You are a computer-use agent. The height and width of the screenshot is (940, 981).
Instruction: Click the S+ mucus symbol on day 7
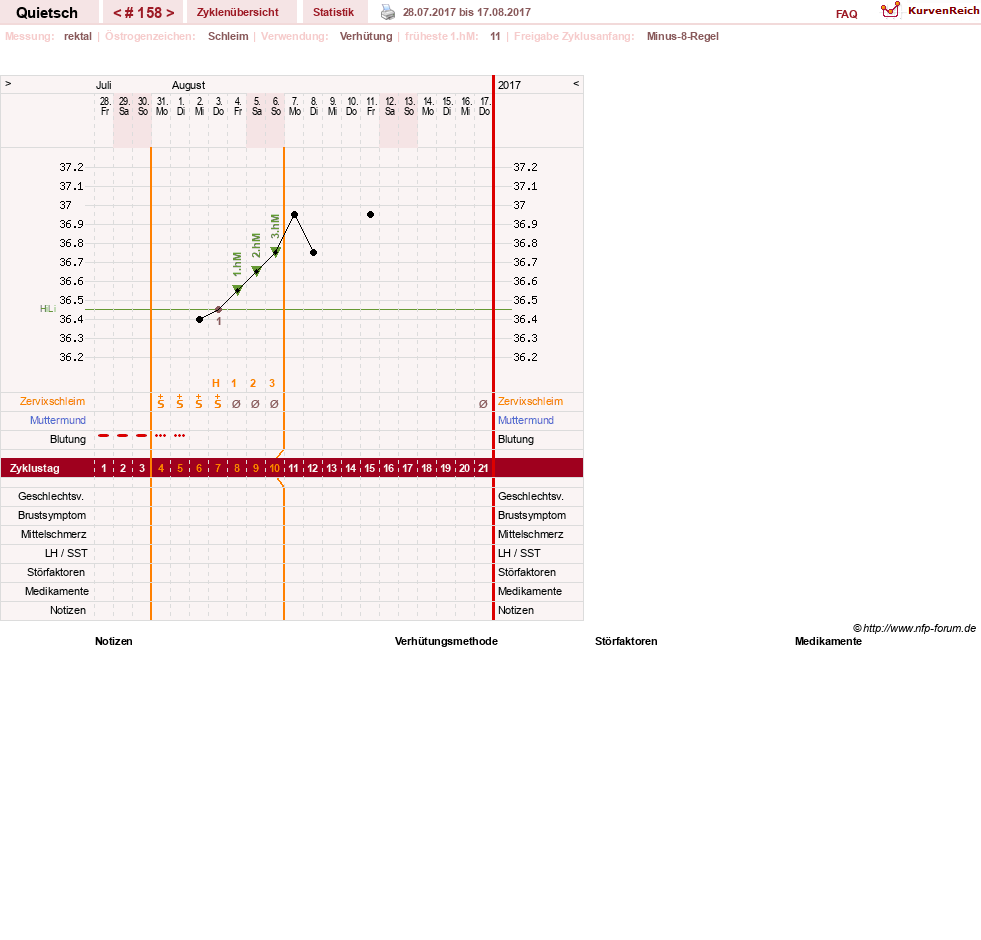(x=218, y=402)
